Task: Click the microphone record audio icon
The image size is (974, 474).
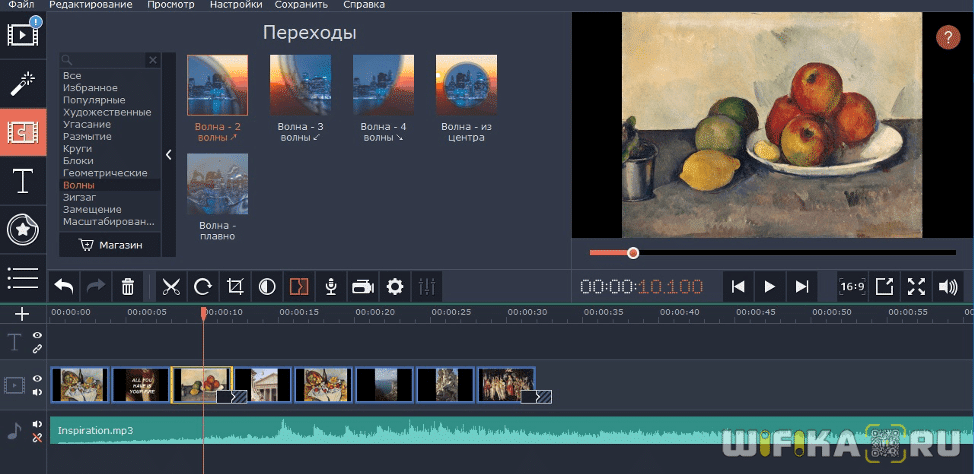Action: (x=330, y=287)
